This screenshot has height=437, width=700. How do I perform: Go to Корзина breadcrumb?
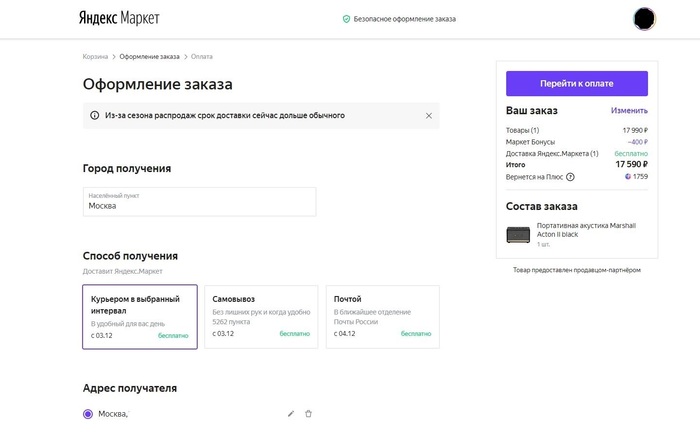[95, 57]
